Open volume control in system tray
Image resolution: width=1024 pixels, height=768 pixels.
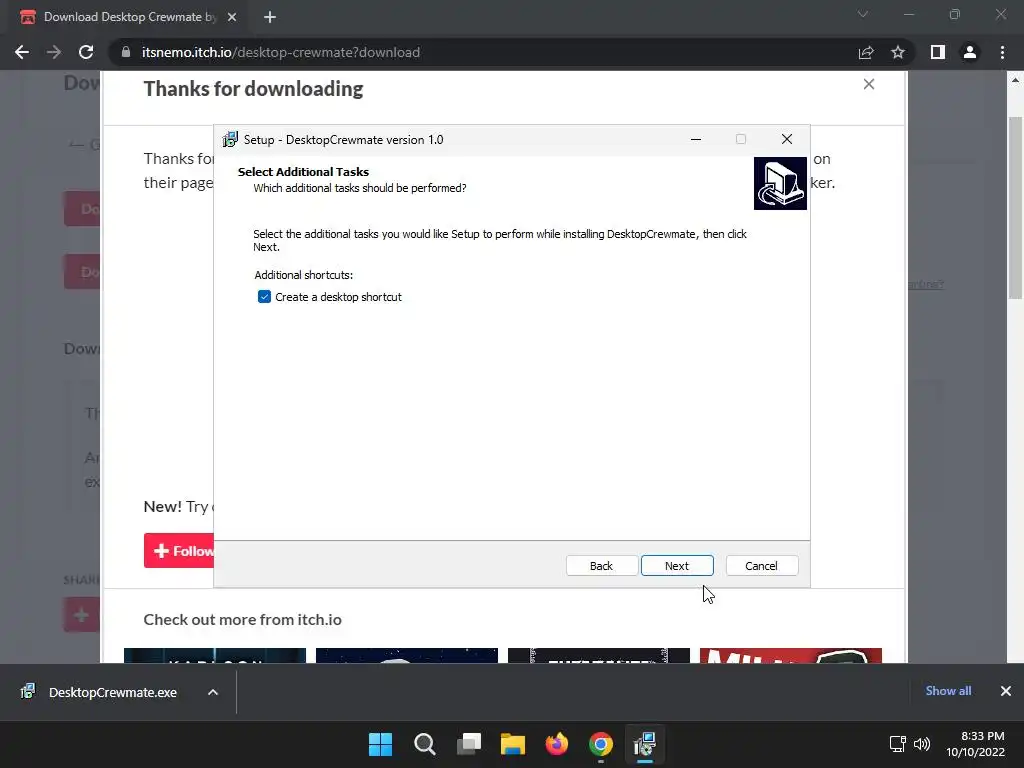click(922, 744)
